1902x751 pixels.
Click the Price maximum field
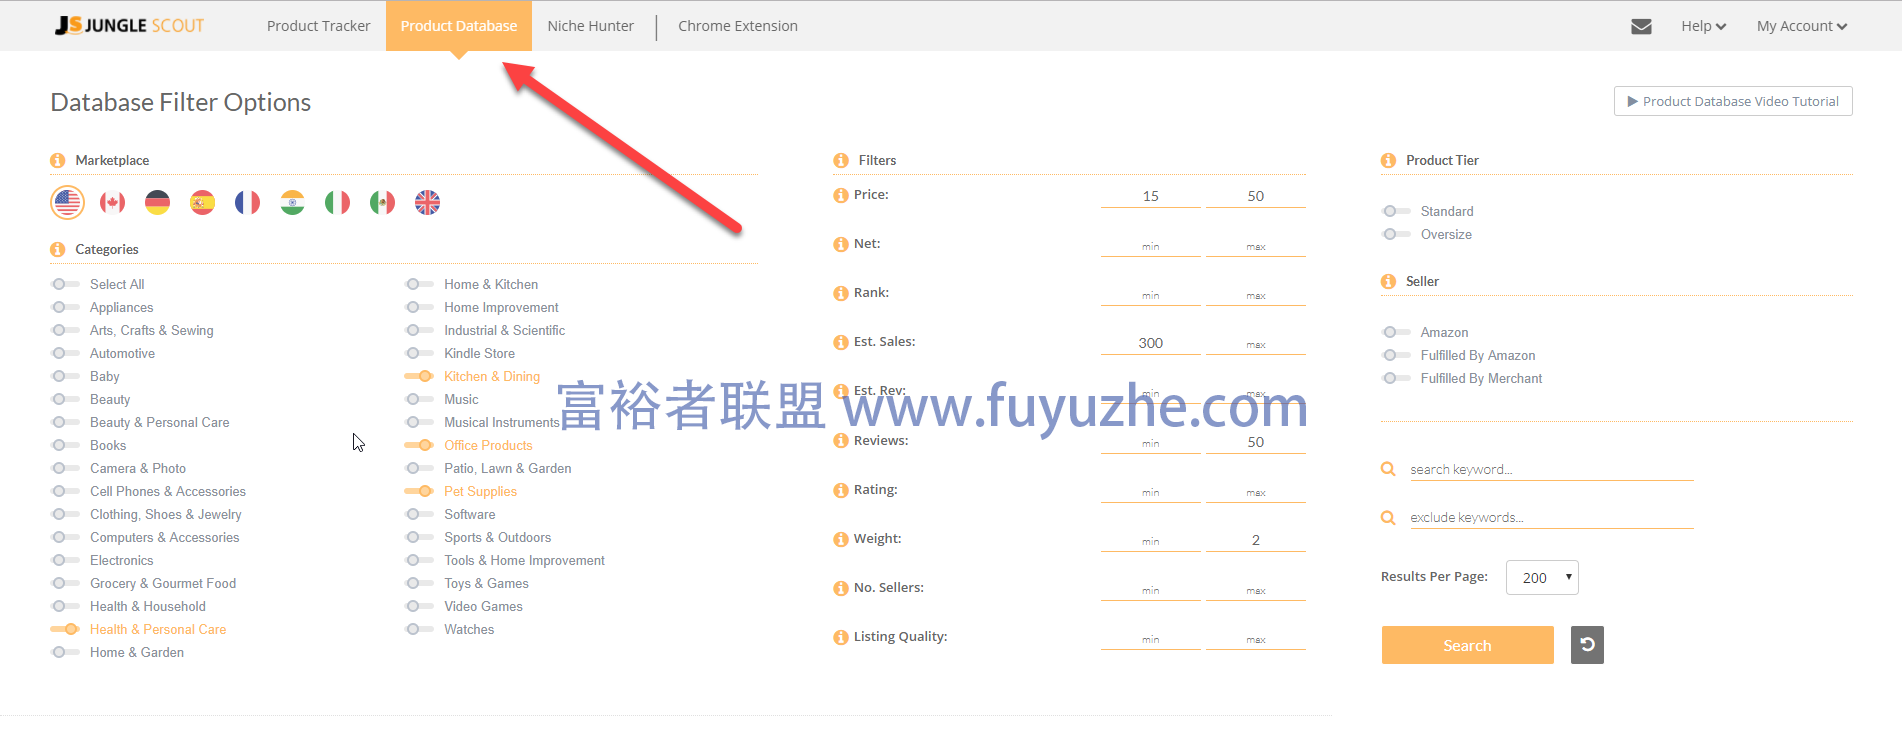[x=1256, y=196]
